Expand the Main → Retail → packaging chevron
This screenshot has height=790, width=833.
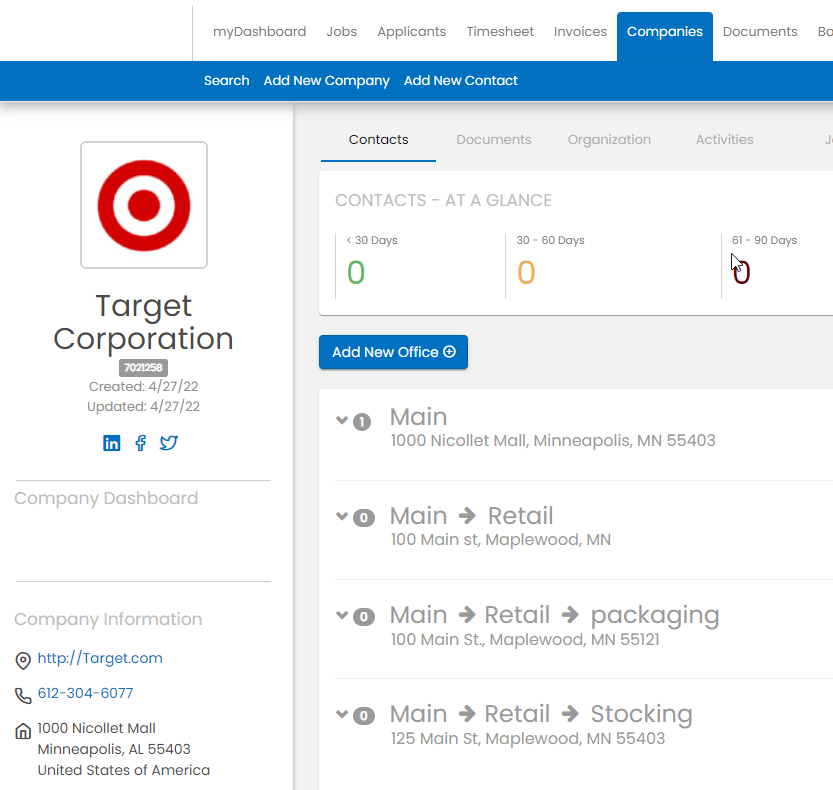pos(342,615)
